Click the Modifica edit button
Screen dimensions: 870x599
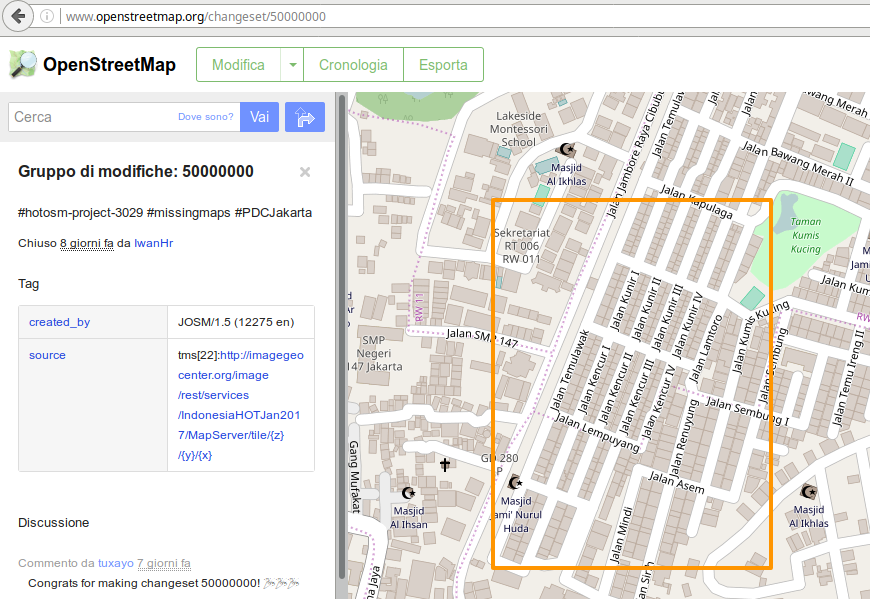pyautogui.click(x=238, y=65)
